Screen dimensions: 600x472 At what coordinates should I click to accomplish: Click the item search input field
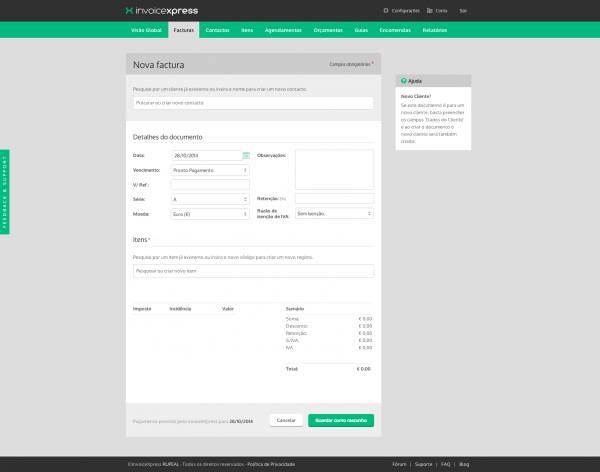253,271
